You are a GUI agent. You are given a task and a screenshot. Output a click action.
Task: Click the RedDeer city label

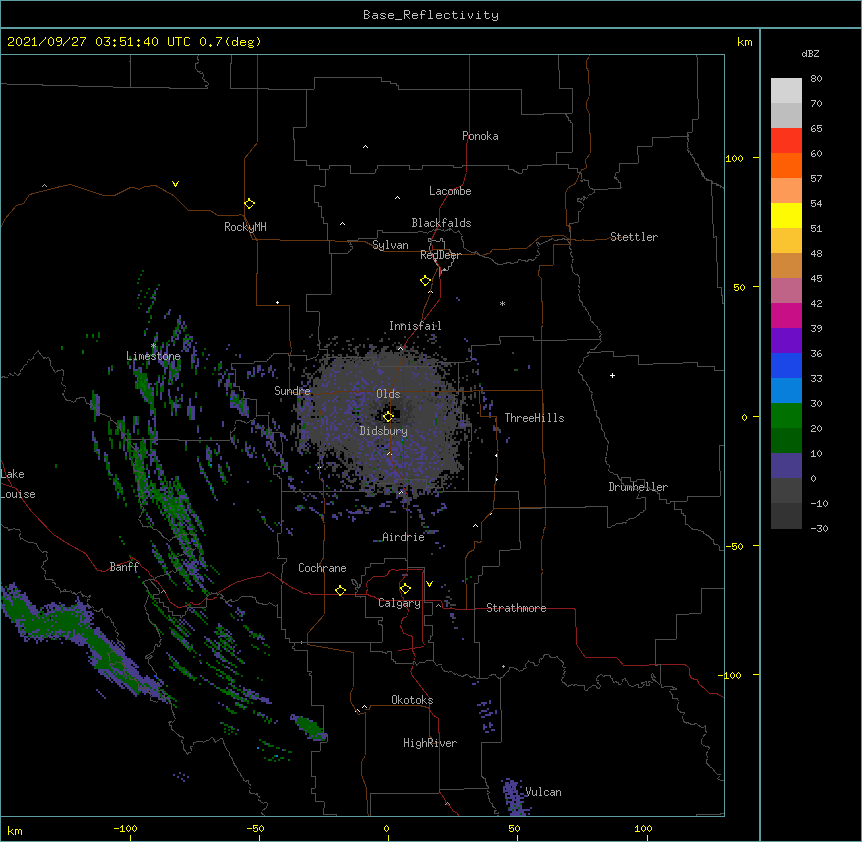click(x=440, y=255)
